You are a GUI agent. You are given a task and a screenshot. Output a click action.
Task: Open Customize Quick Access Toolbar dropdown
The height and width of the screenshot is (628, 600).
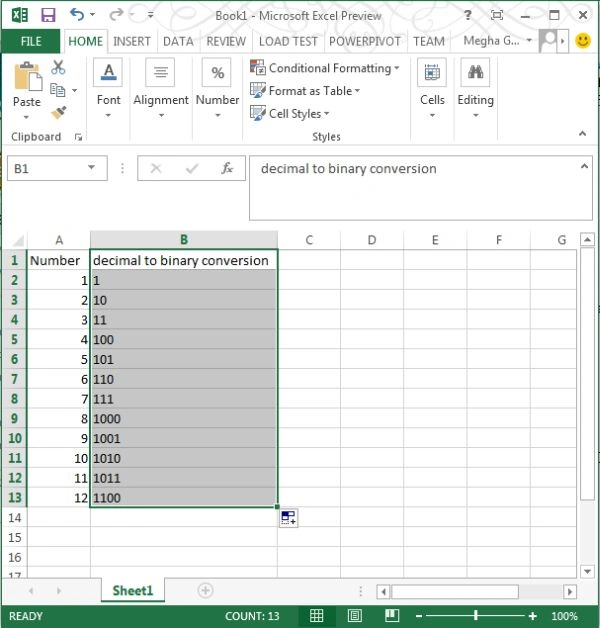[151, 15]
